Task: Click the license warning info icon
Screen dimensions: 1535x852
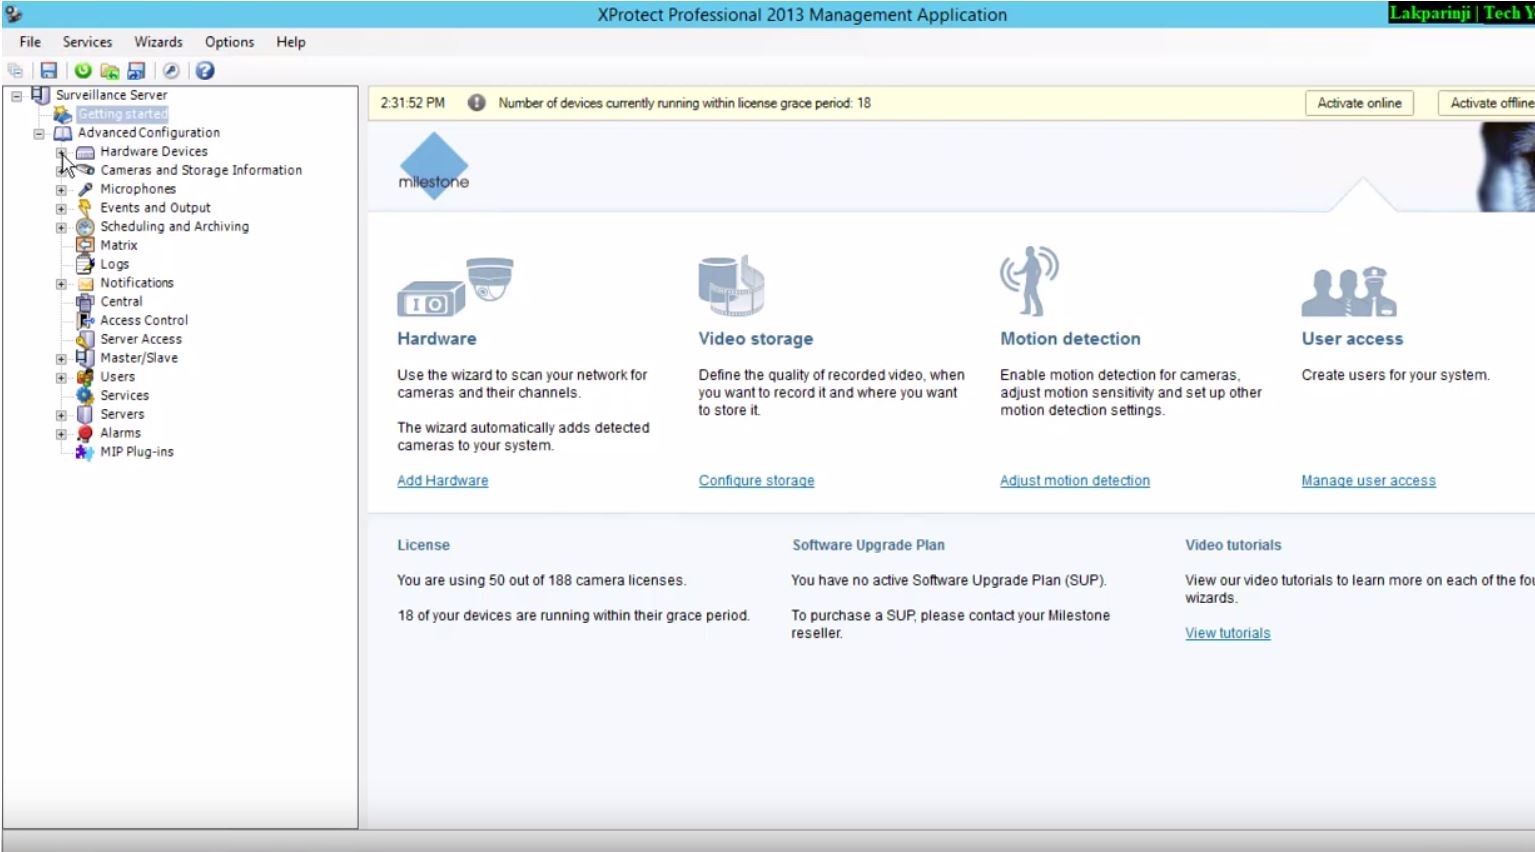Action: point(477,103)
